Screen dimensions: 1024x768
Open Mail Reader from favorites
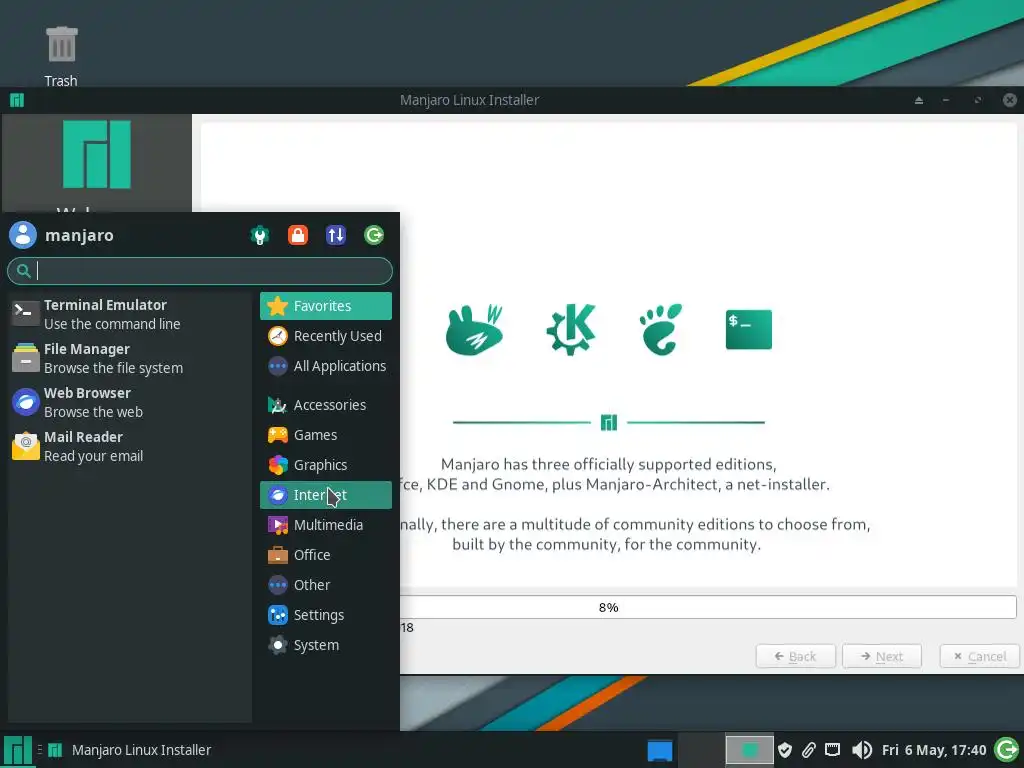pos(129,447)
